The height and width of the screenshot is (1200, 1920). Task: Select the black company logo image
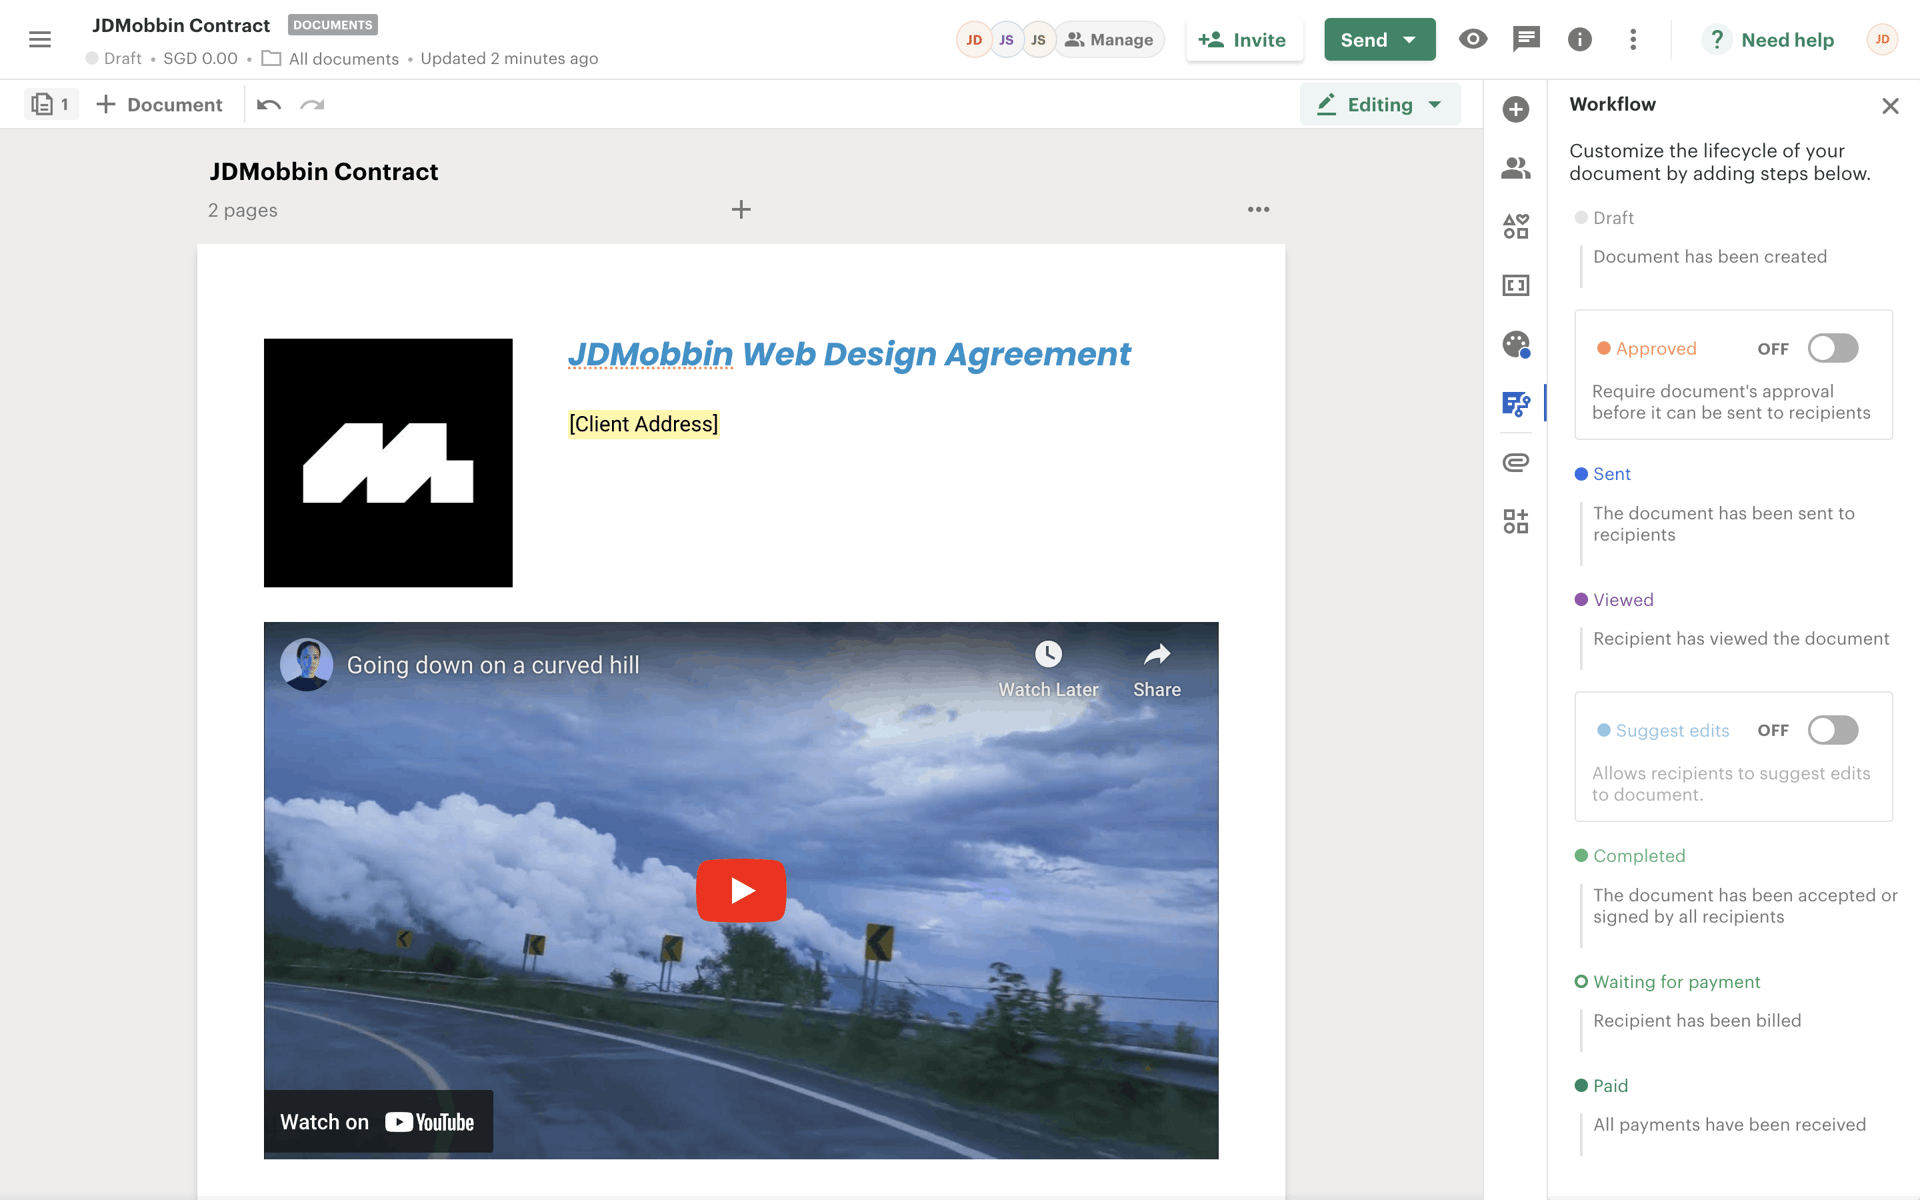pyautogui.click(x=388, y=463)
